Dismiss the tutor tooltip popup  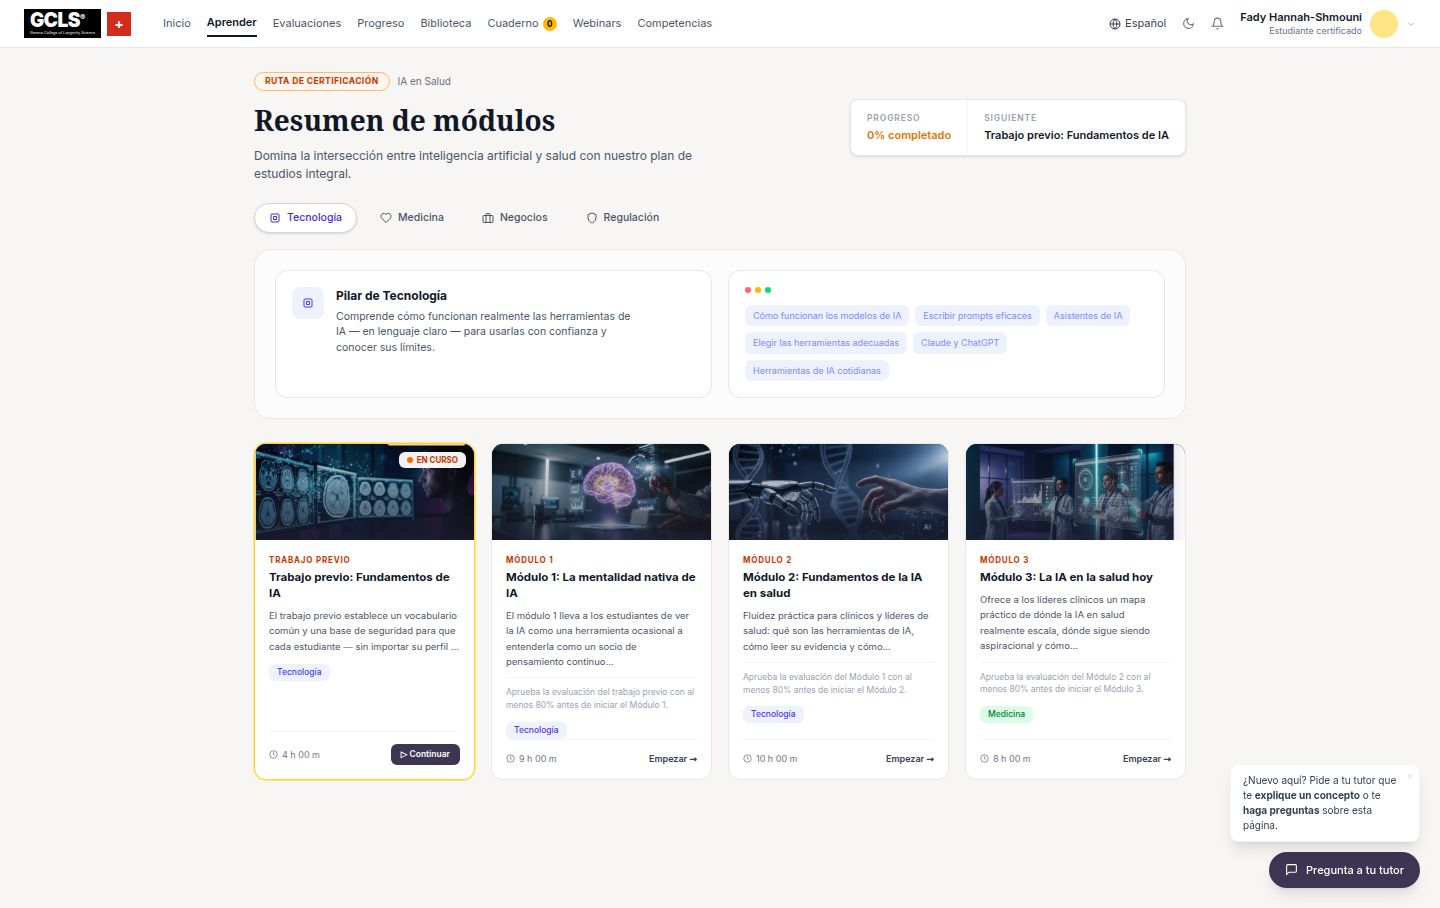click(1410, 777)
